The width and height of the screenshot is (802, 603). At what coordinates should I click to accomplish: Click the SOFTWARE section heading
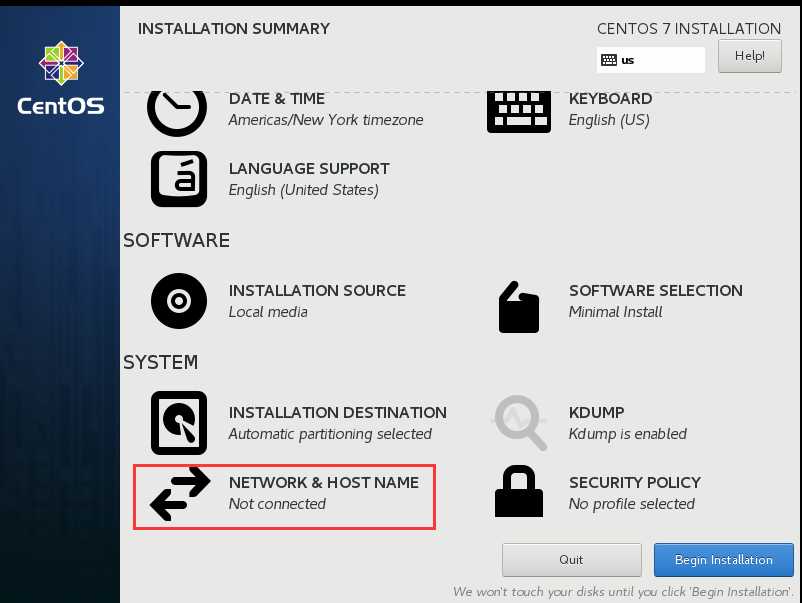(x=176, y=240)
